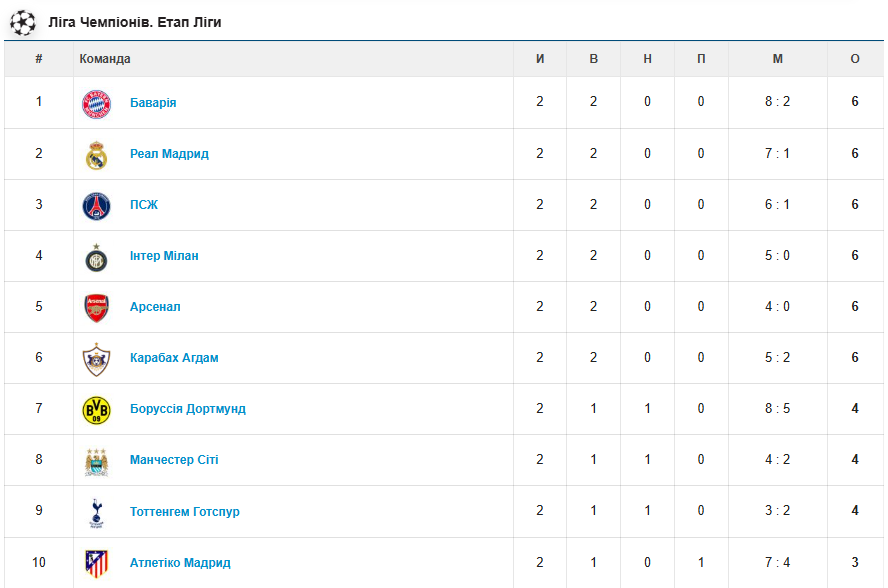Click the PSG club logo

[x=96, y=205]
